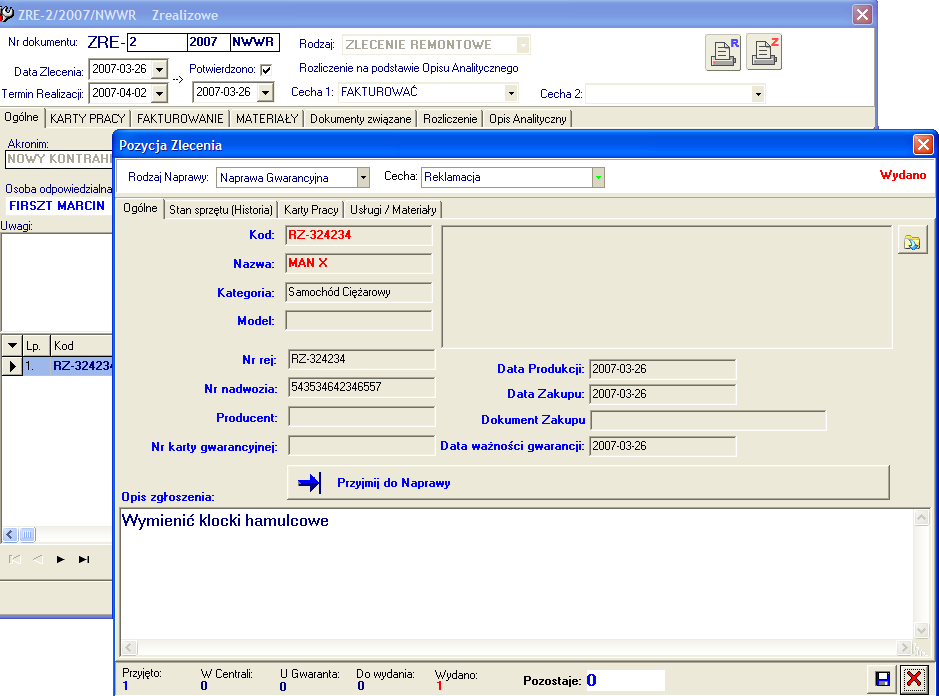Screen dimensions: 939x696
Task: Save position with floppy disk icon
Action: tap(882, 679)
